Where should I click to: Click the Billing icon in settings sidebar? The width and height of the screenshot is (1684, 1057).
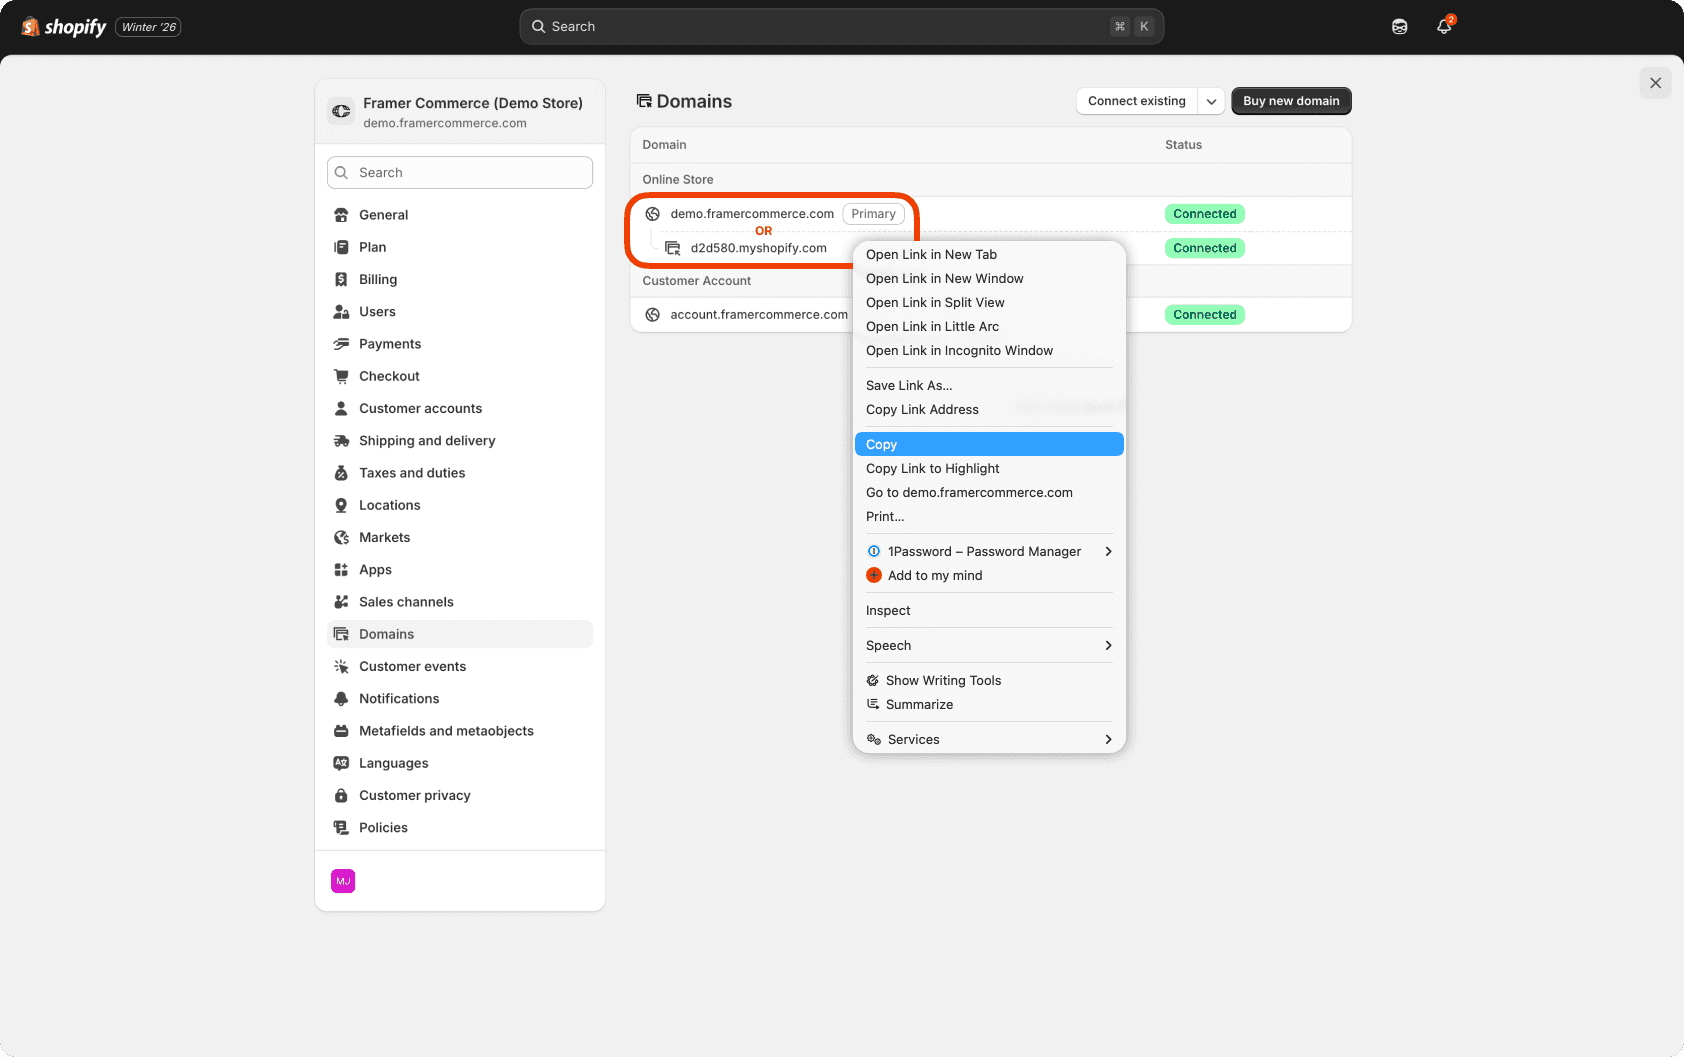(x=341, y=279)
